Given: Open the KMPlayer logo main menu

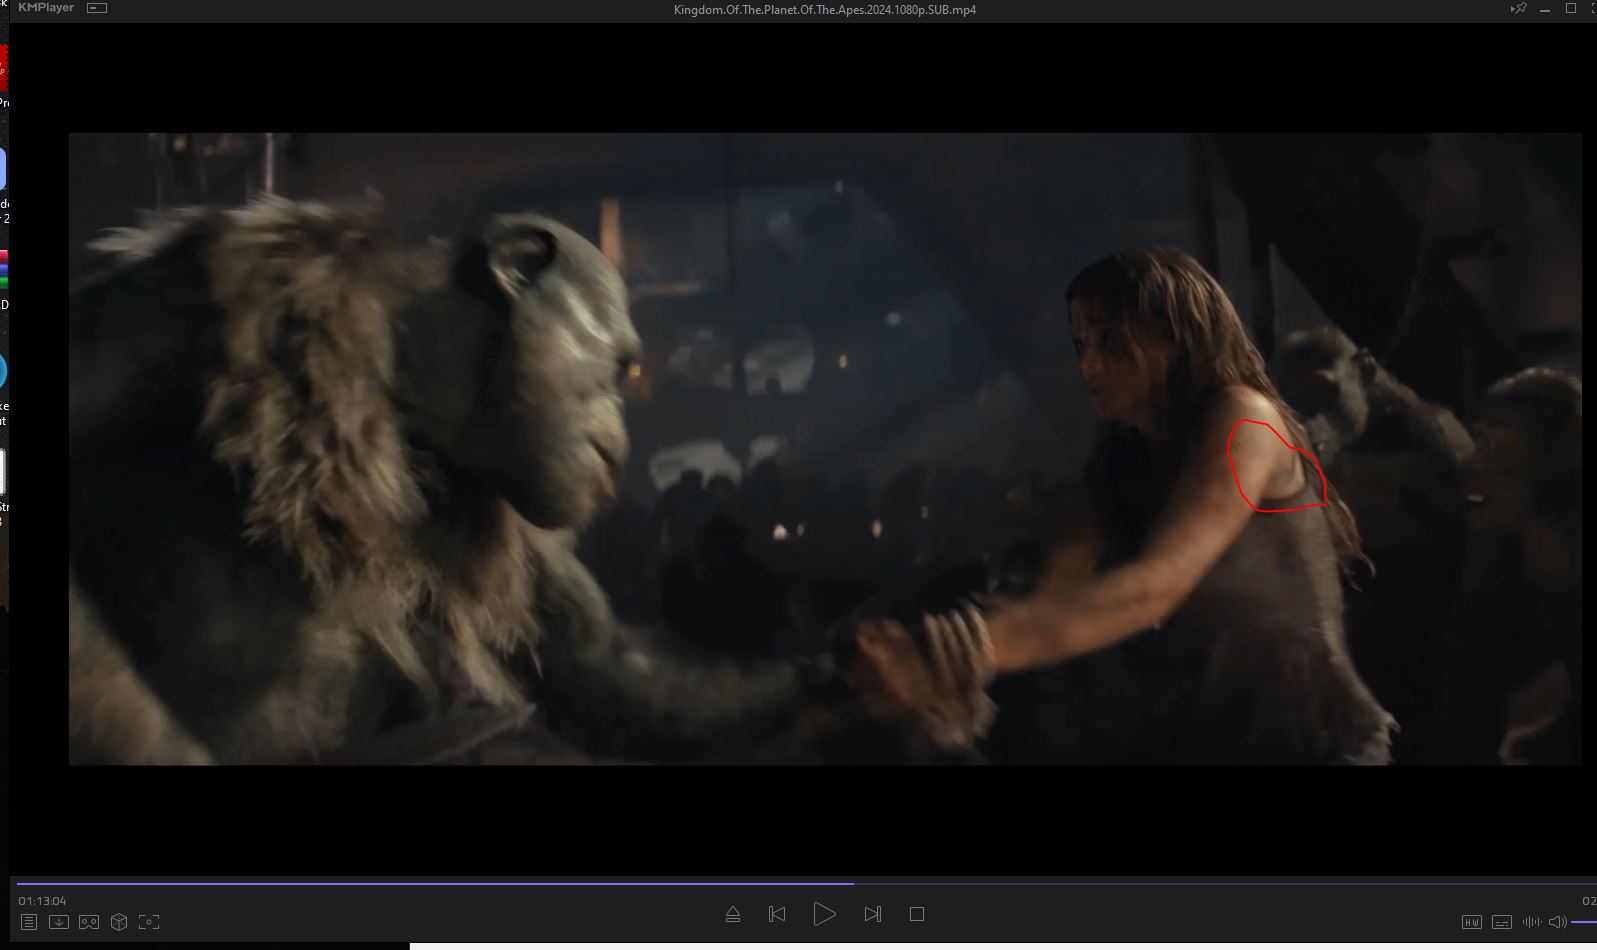Looking at the screenshot, I should [45, 8].
